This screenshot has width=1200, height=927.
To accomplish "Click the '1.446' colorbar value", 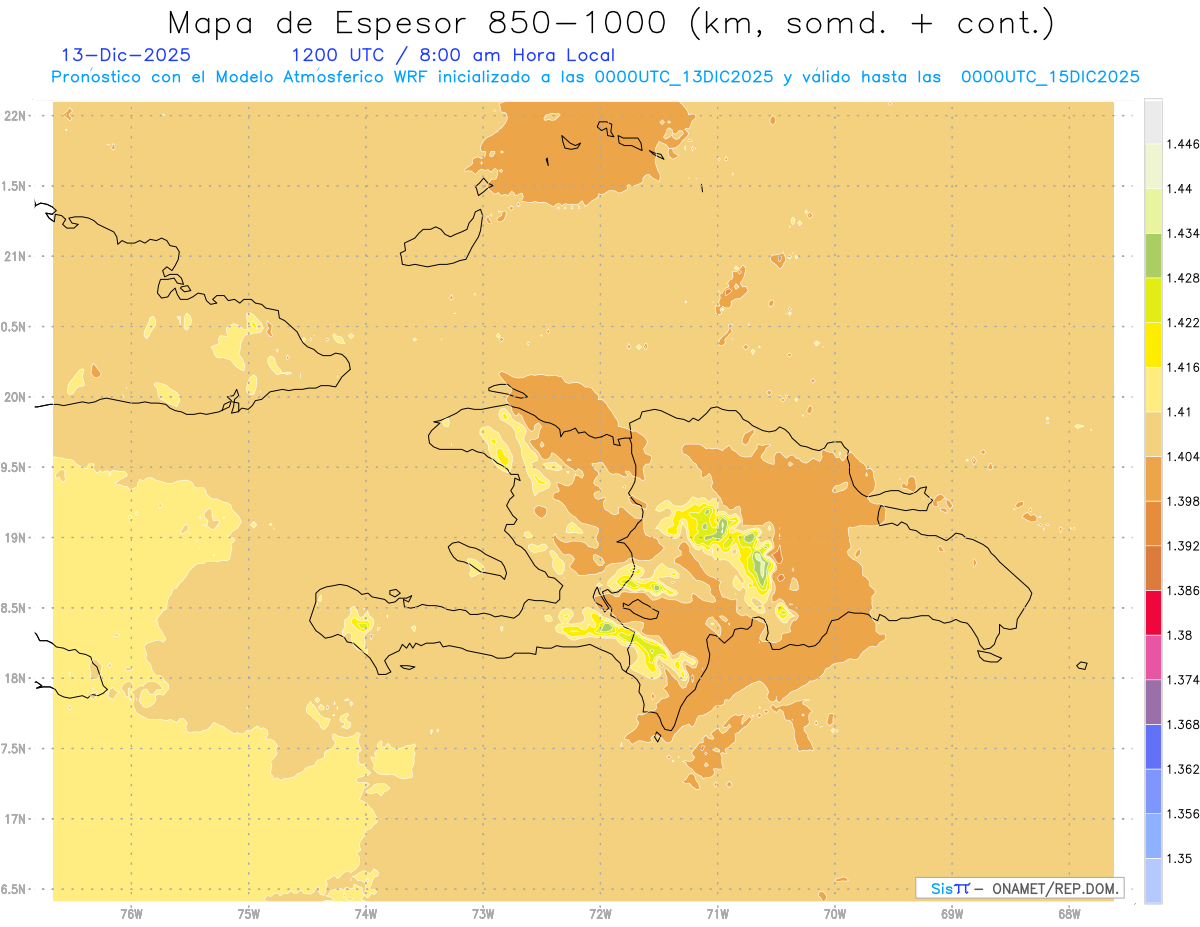I will click(x=1184, y=144).
